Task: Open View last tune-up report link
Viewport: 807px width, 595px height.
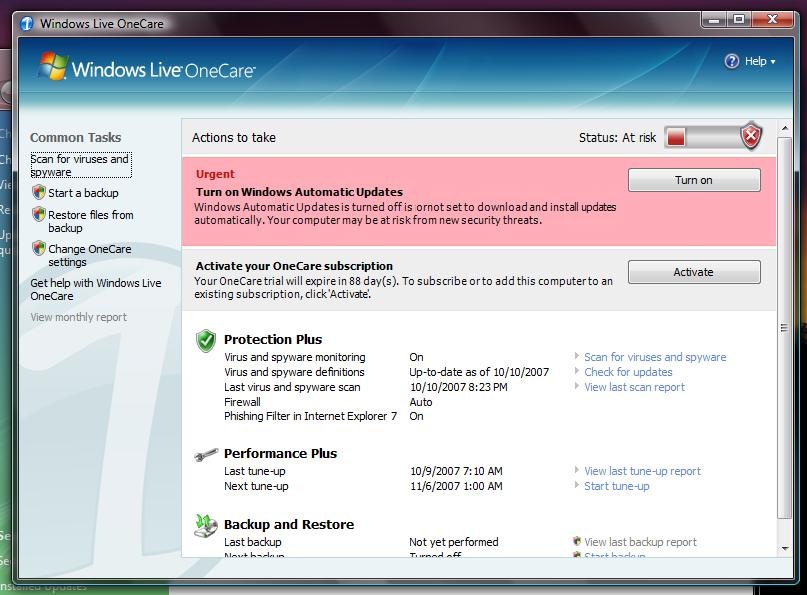Action: pos(642,470)
